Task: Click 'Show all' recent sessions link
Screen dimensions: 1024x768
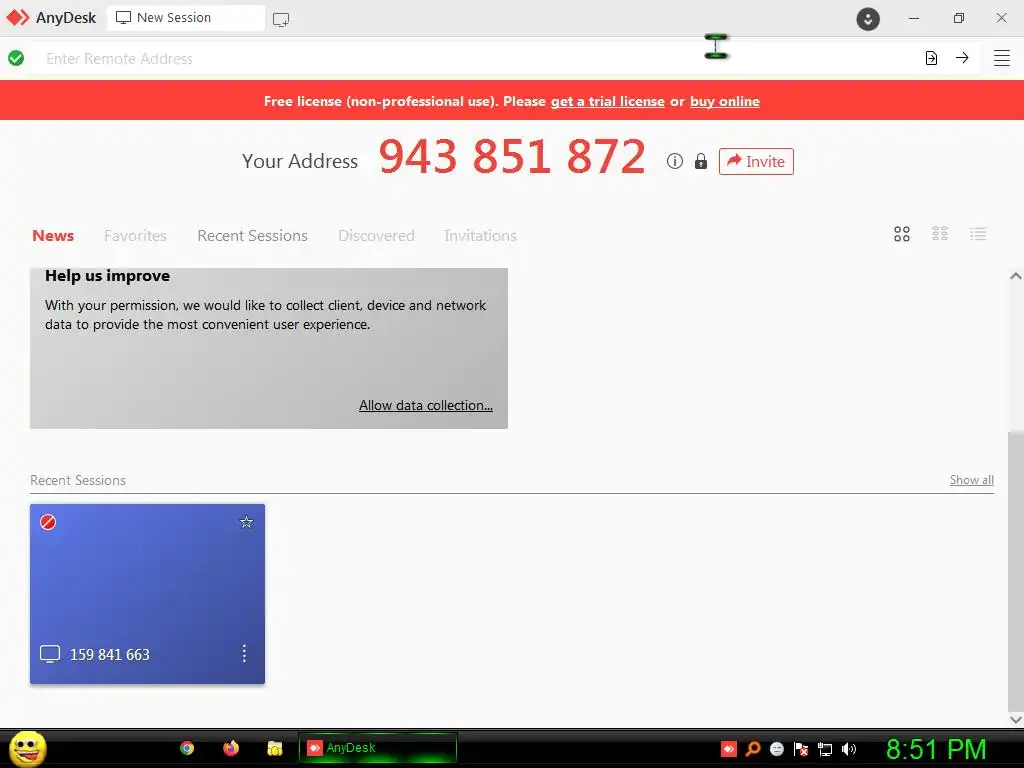Action: 972,480
